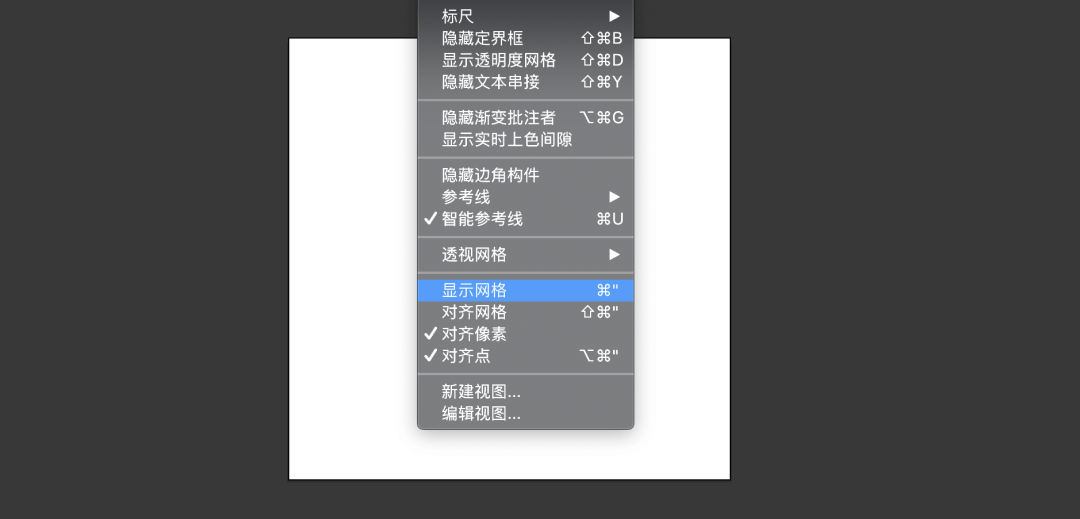
Task: Choose 隐藏渐变批注者 item
Action: pyautogui.click(x=526, y=118)
